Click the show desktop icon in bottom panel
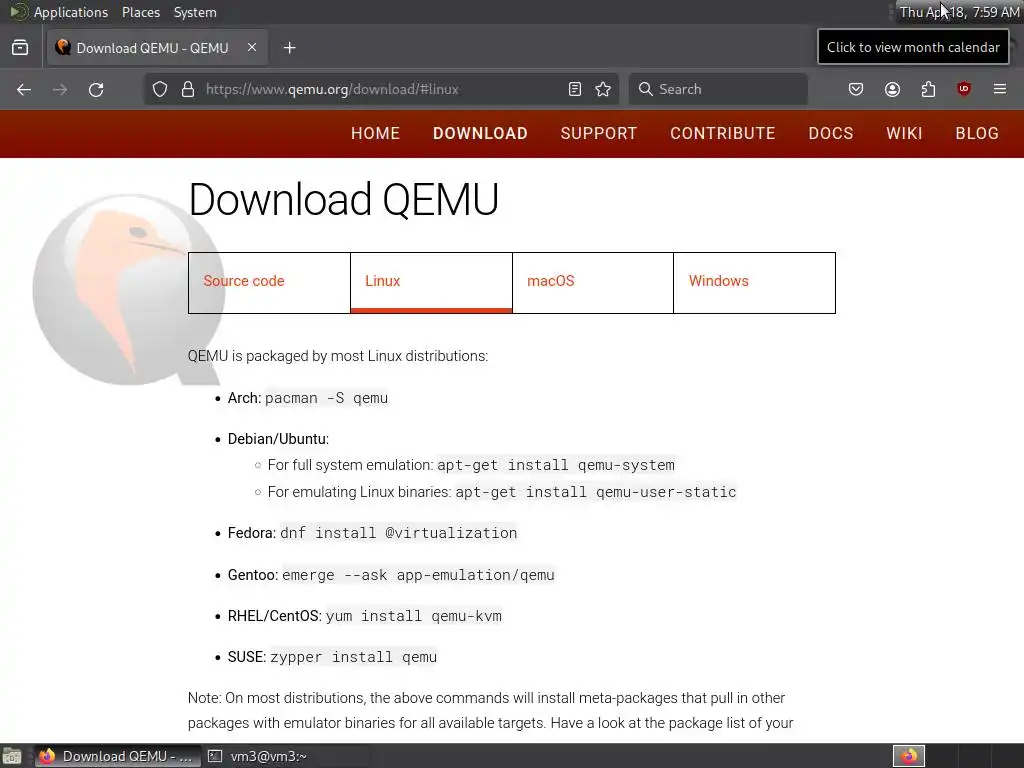 (12, 756)
